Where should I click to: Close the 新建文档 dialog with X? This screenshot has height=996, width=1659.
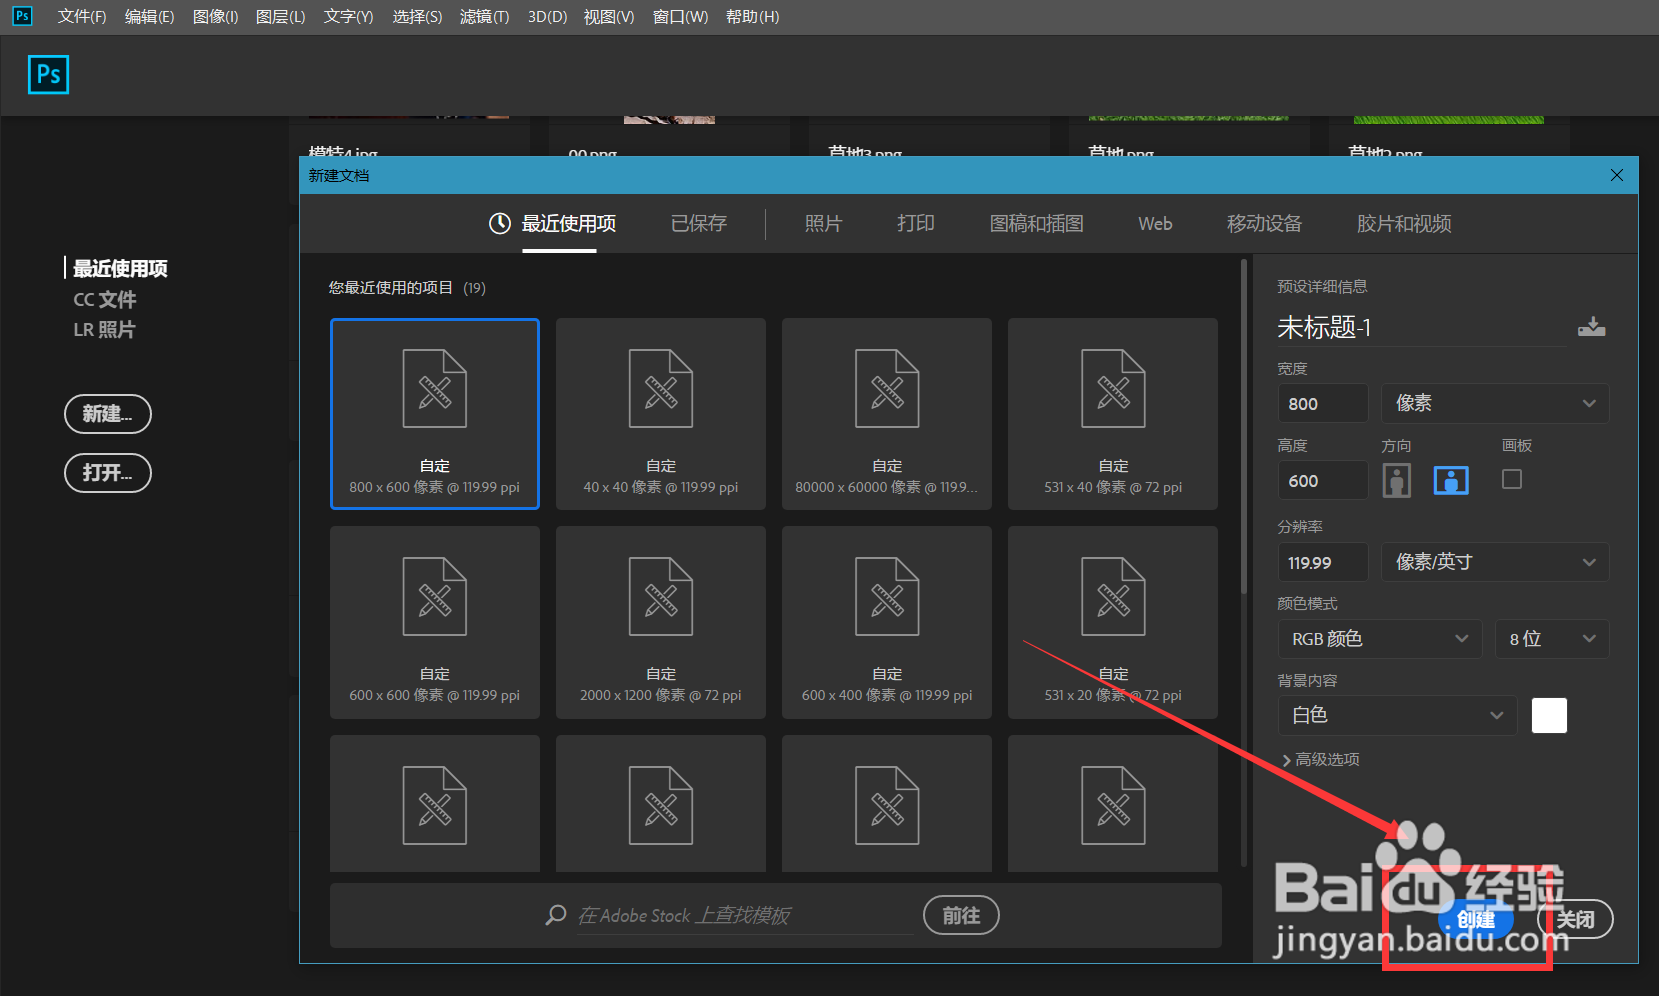point(1617,175)
